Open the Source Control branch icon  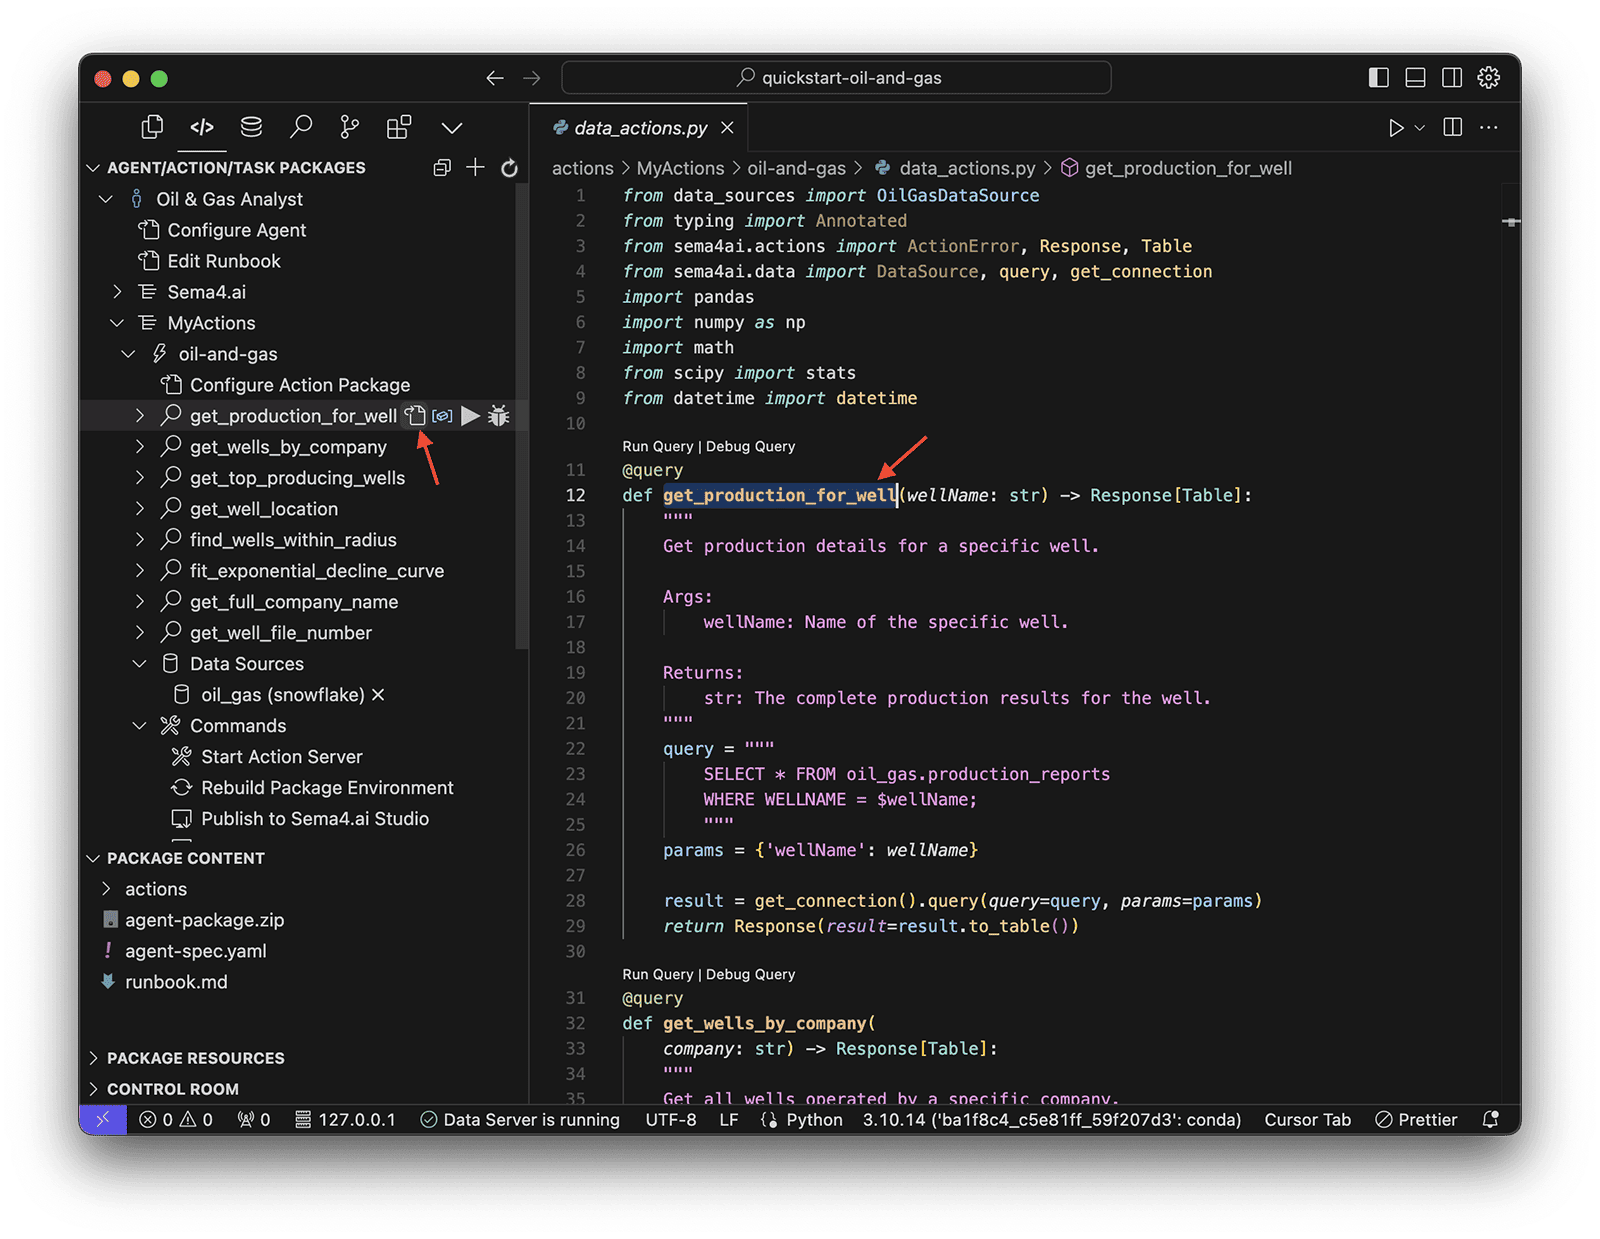click(349, 127)
